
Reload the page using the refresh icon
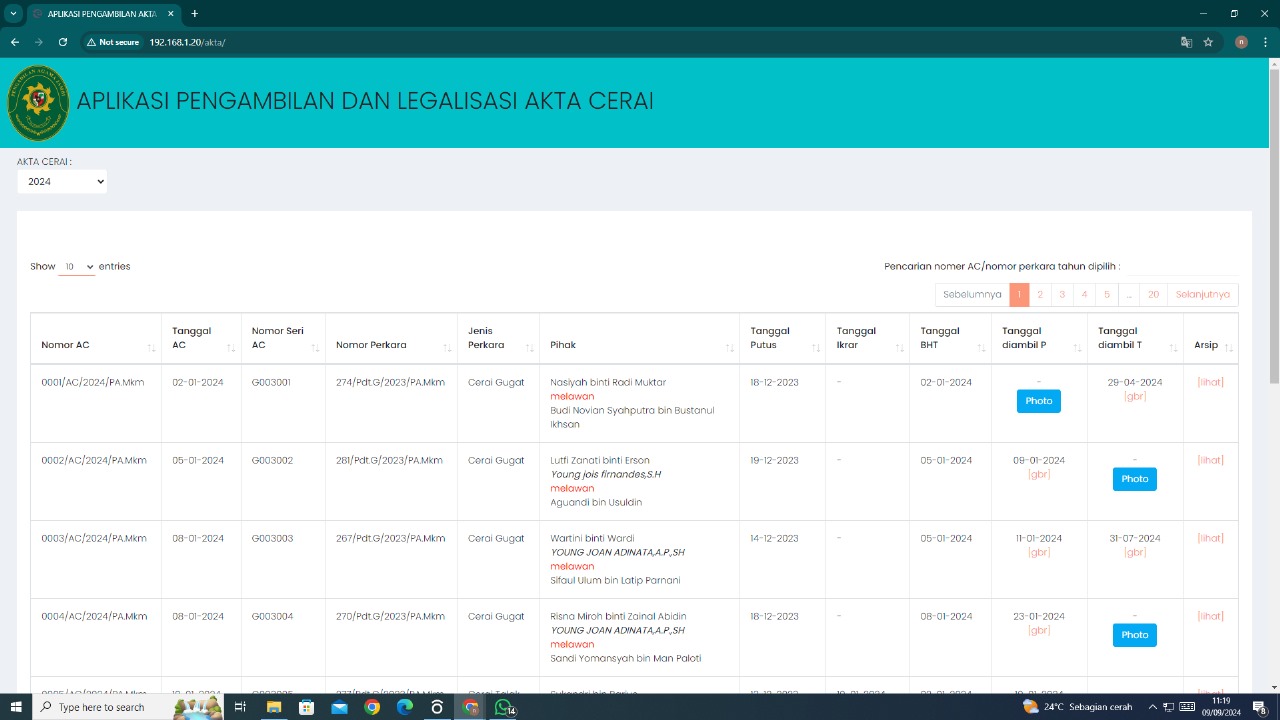pyautogui.click(x=63, y=42)
